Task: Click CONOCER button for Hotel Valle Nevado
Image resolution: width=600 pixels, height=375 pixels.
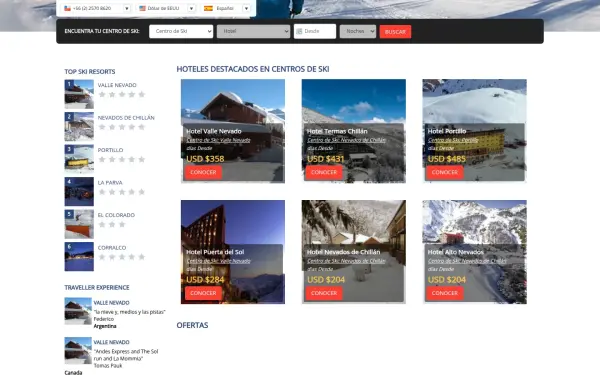Action: pyautogui.click(x=203, y=173)
